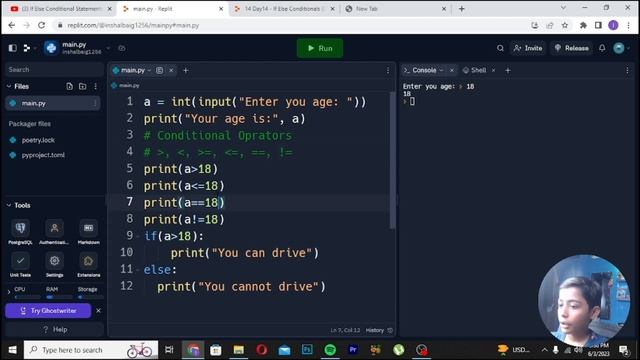Viewport: 640px width, 360px height.
Task: Click the cloud sync icon beside repl name
Action: pyautogui.click(x=122, y=48)
